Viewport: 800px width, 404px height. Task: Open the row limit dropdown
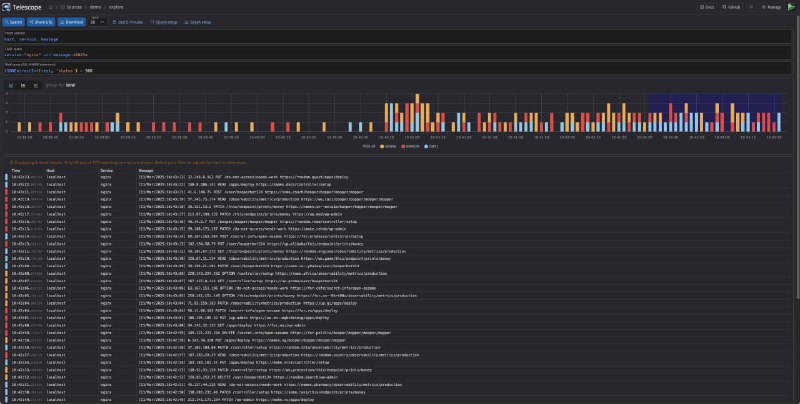98,20
